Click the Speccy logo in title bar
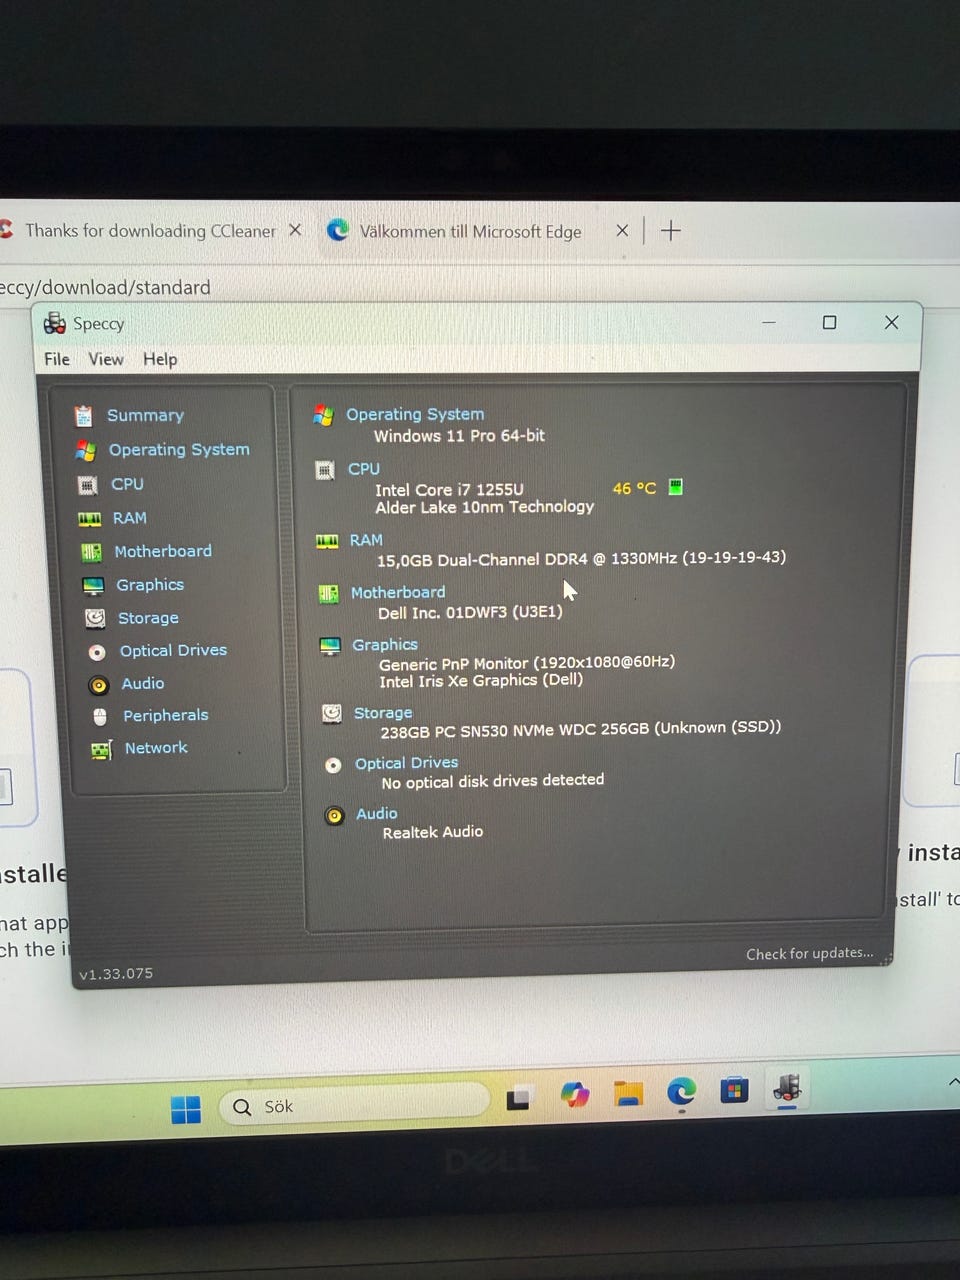 coord(54,323)
